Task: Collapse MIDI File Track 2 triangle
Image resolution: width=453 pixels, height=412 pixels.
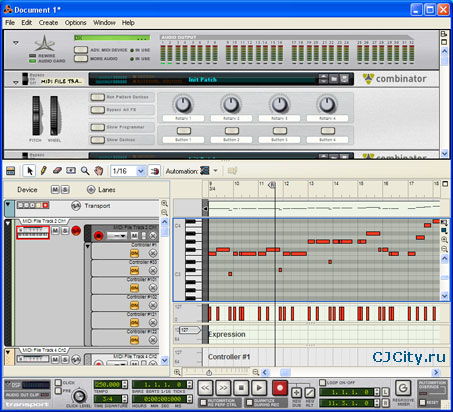Action: tap(8, 223)
